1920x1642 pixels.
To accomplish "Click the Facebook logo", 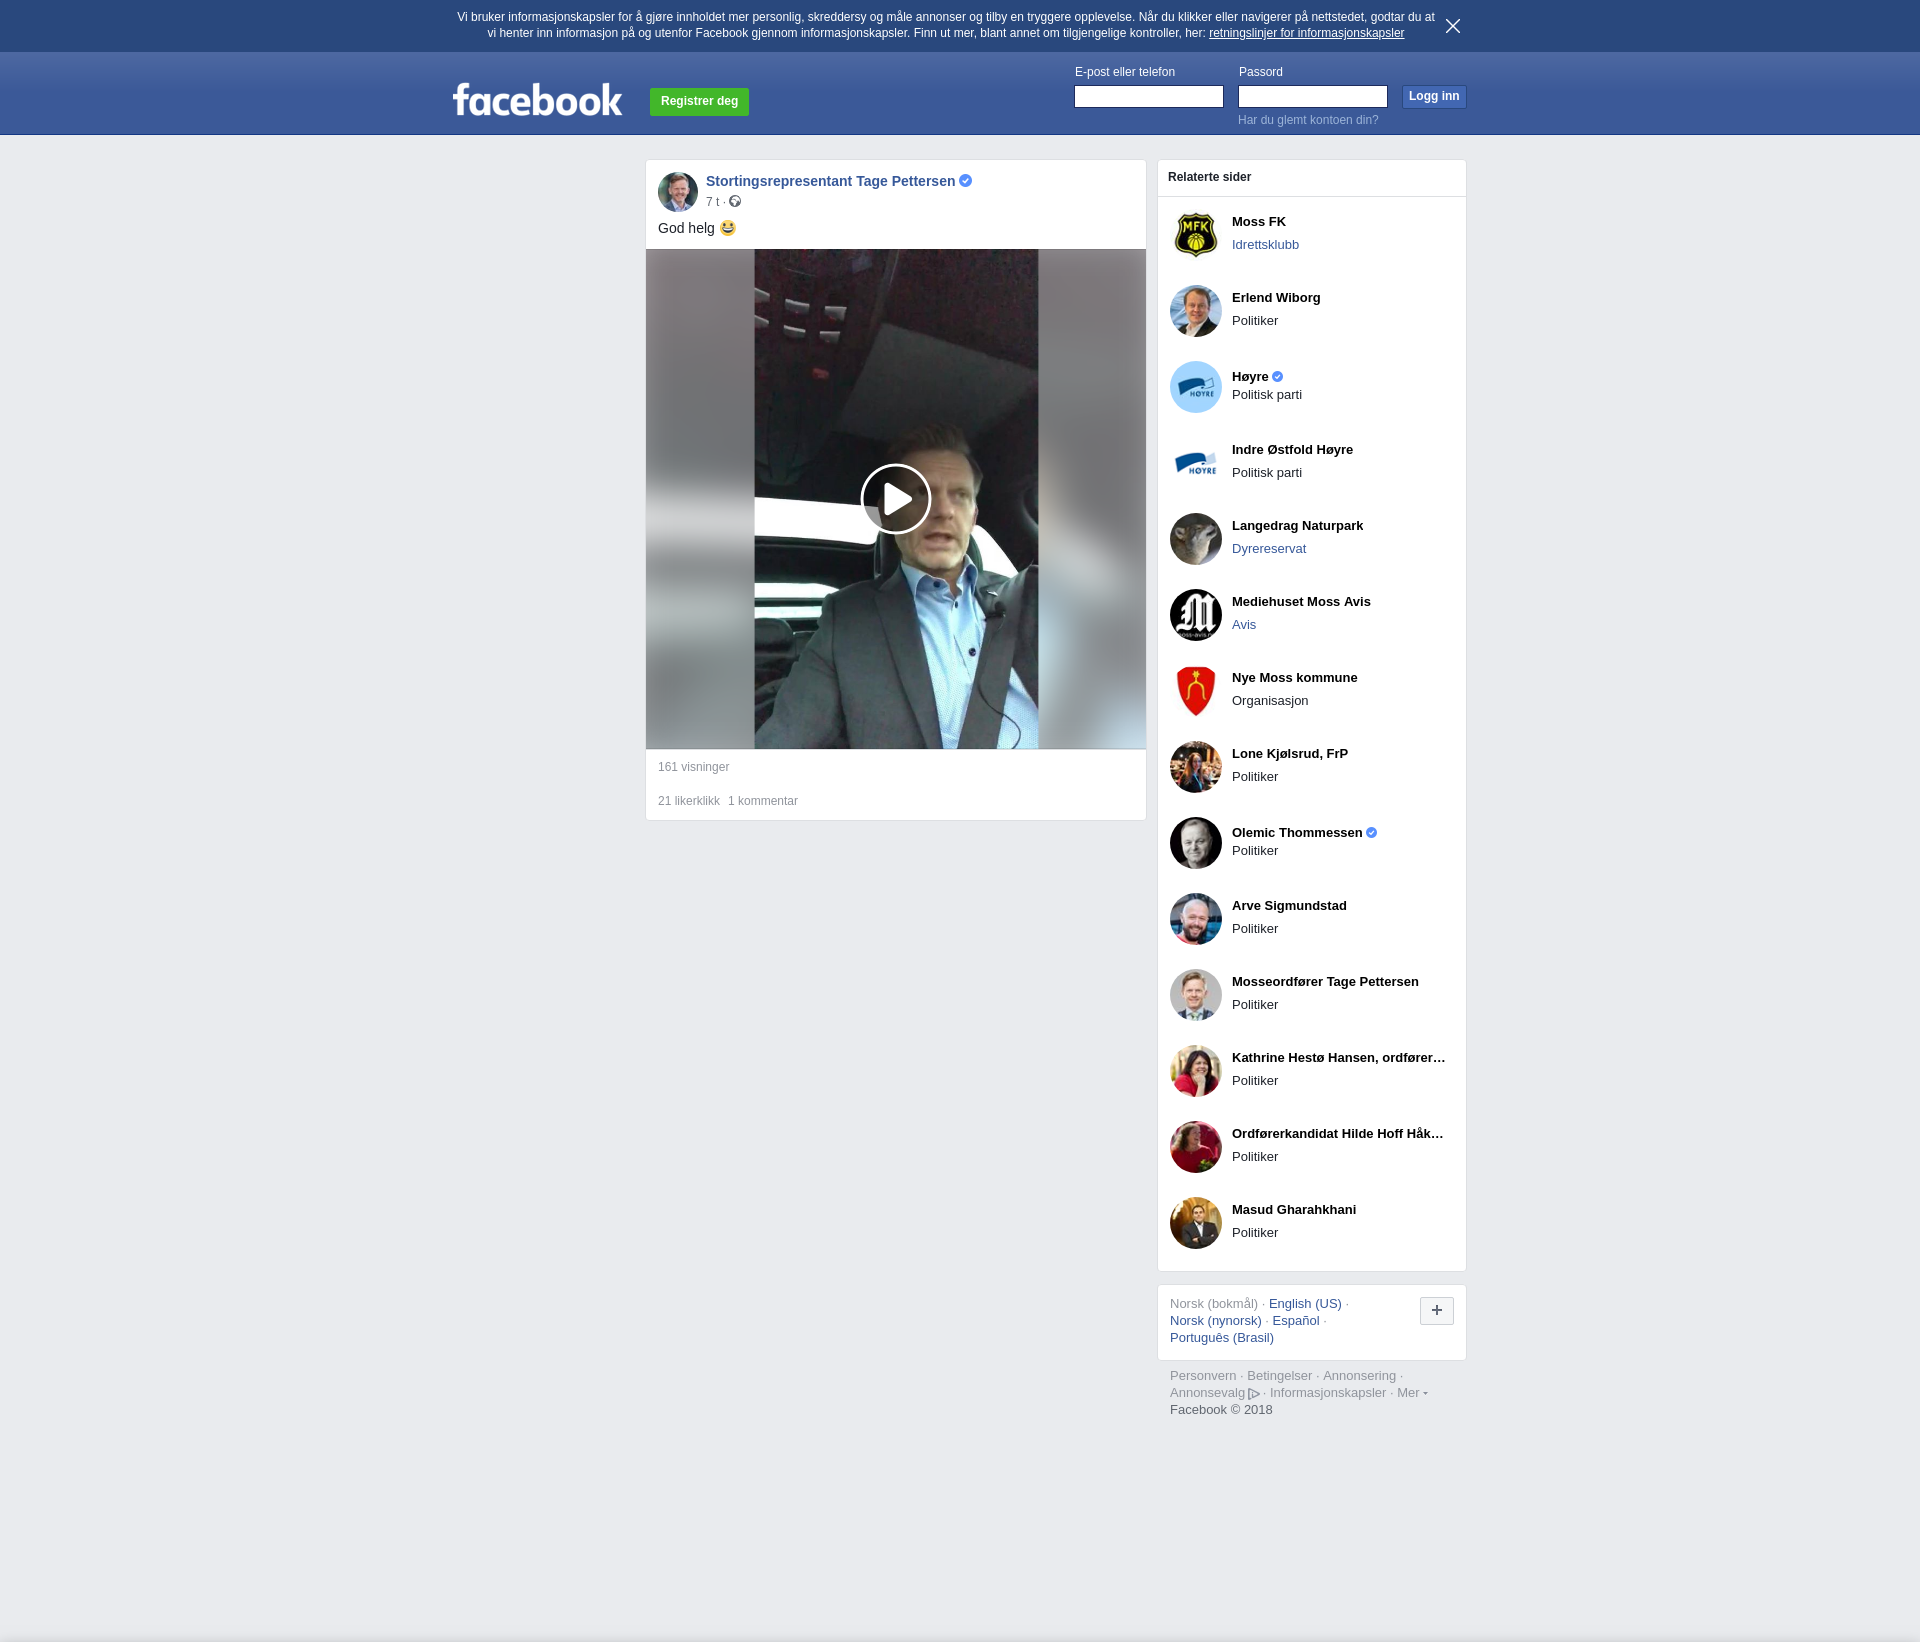I will coord(537,100).
